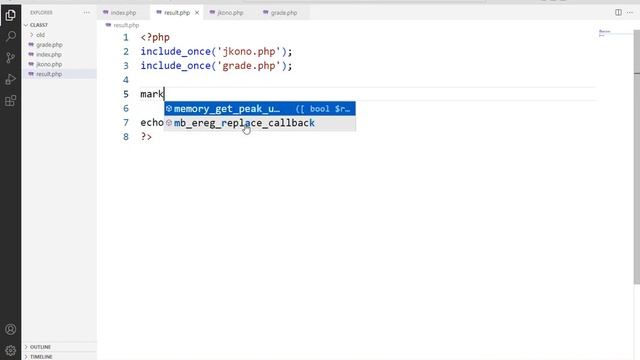Image resolution: width=640 pixels, height=360 pixels.
Task: Open the Search view icon
Action: point(11,36)
